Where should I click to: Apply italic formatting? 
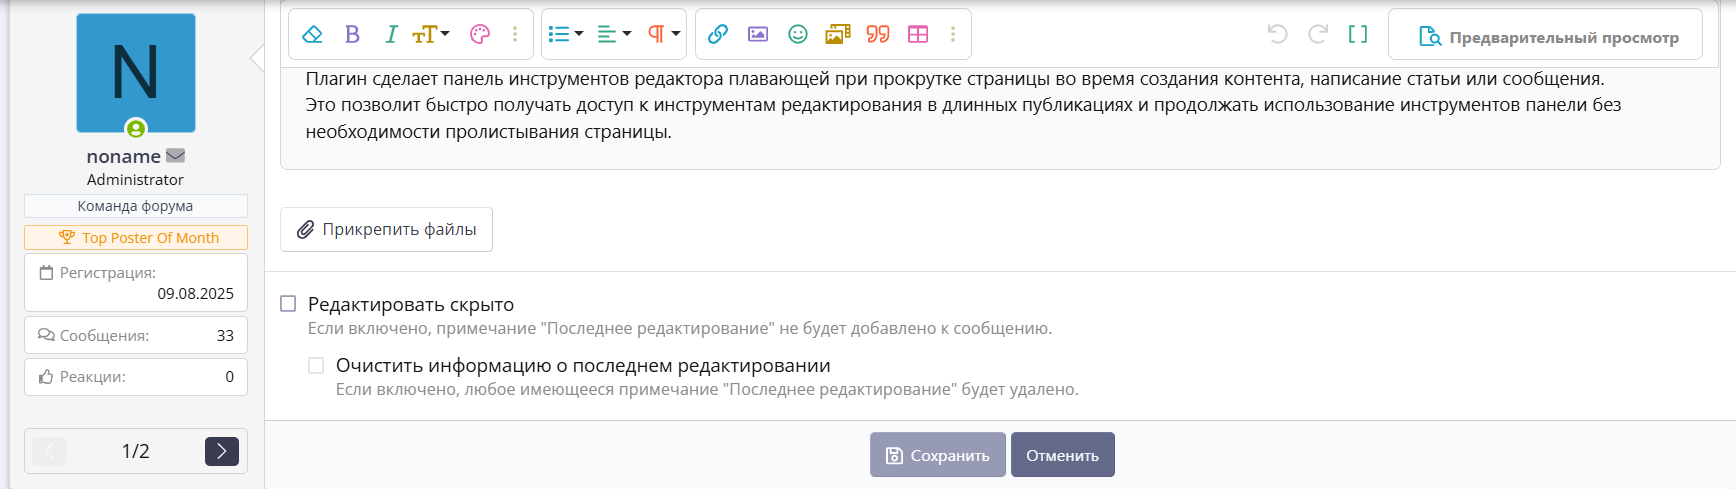coord(391,34)
